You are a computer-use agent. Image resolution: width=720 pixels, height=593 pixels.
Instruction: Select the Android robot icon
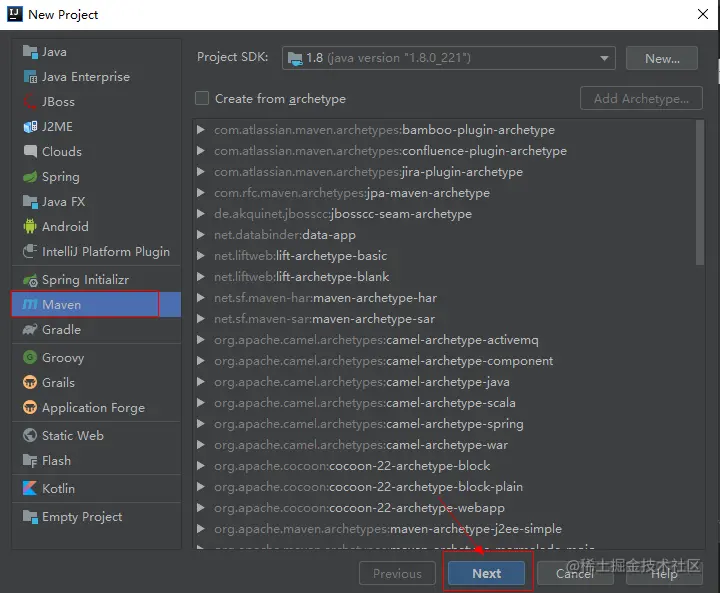[30, 226]
